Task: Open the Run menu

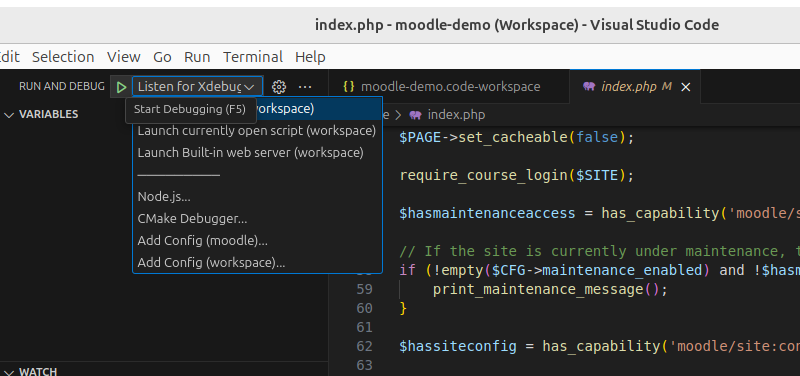Action: coord(197,57)
